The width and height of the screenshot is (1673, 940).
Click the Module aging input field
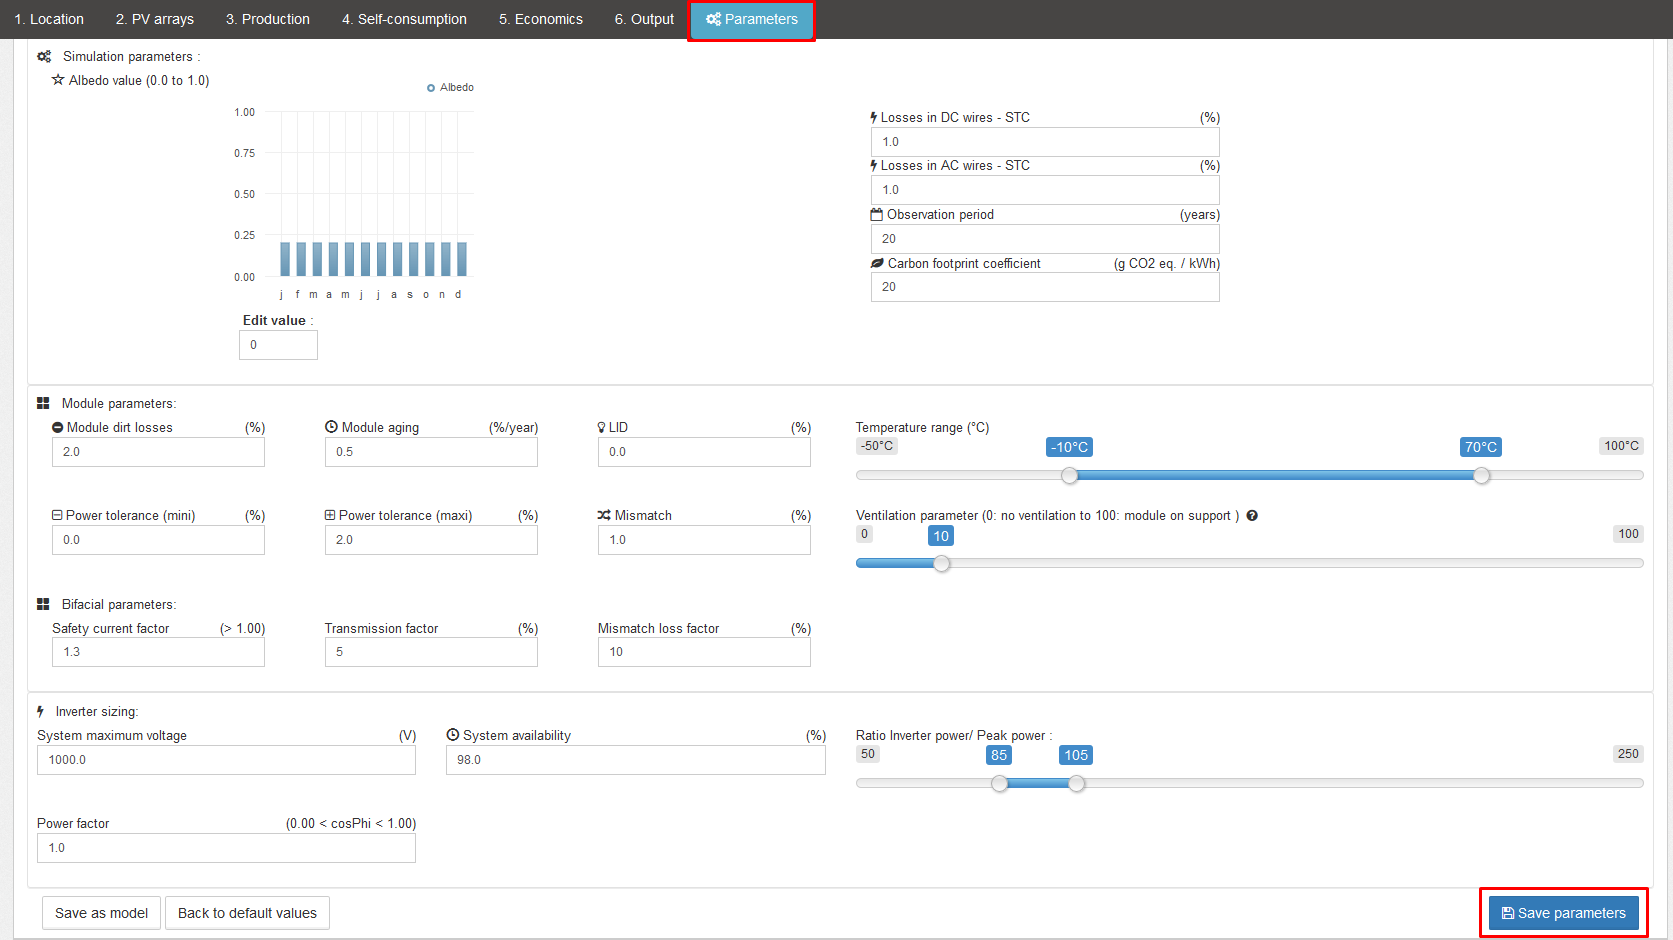click(431, 452)
